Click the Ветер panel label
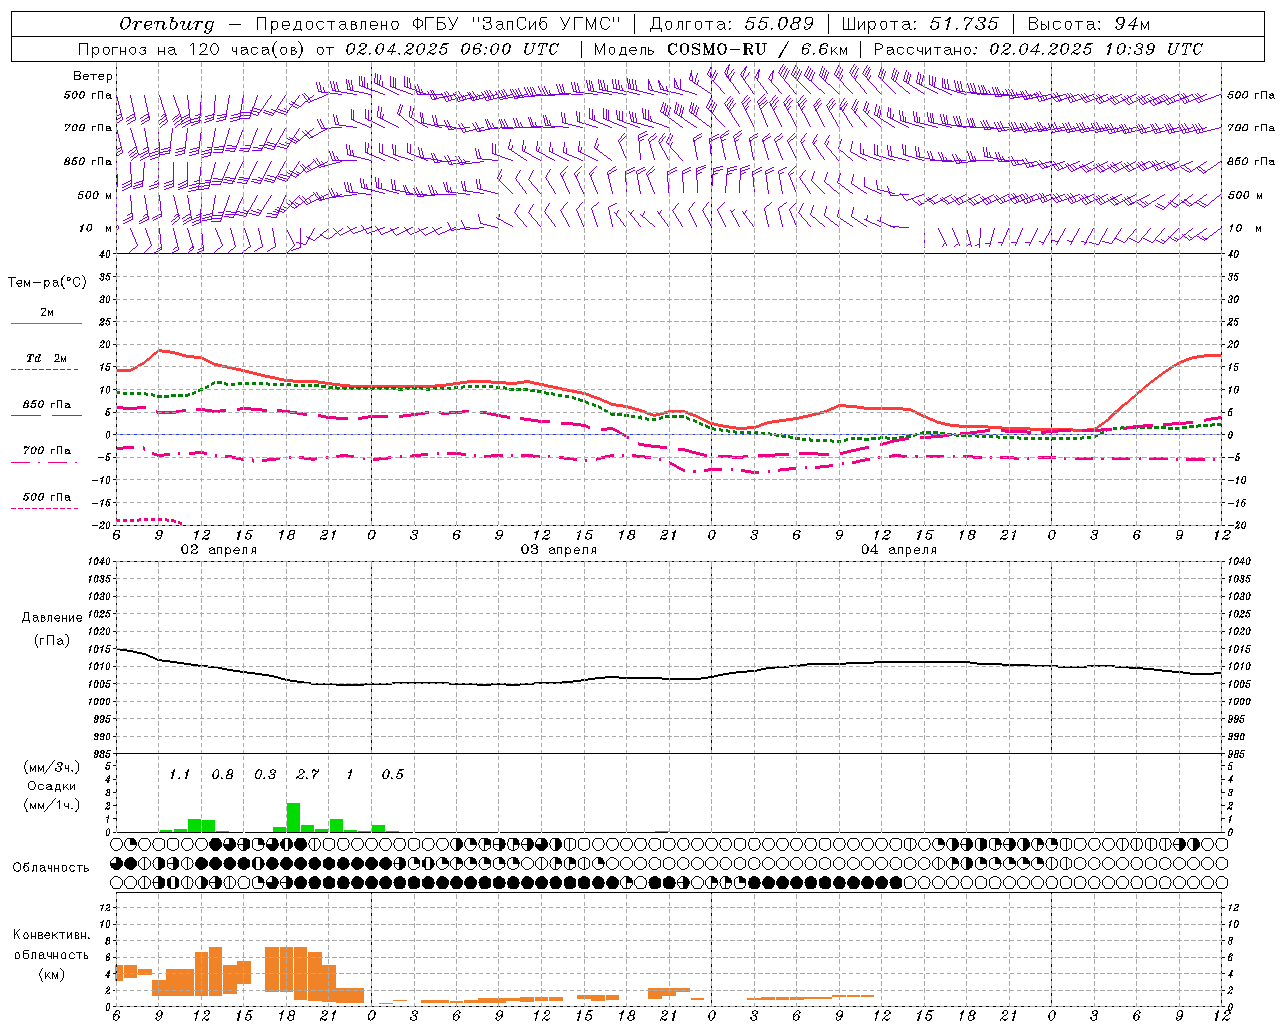The height and width of the screenshot is (1024, 1280). pyautogui.click(x=93, y=76)
